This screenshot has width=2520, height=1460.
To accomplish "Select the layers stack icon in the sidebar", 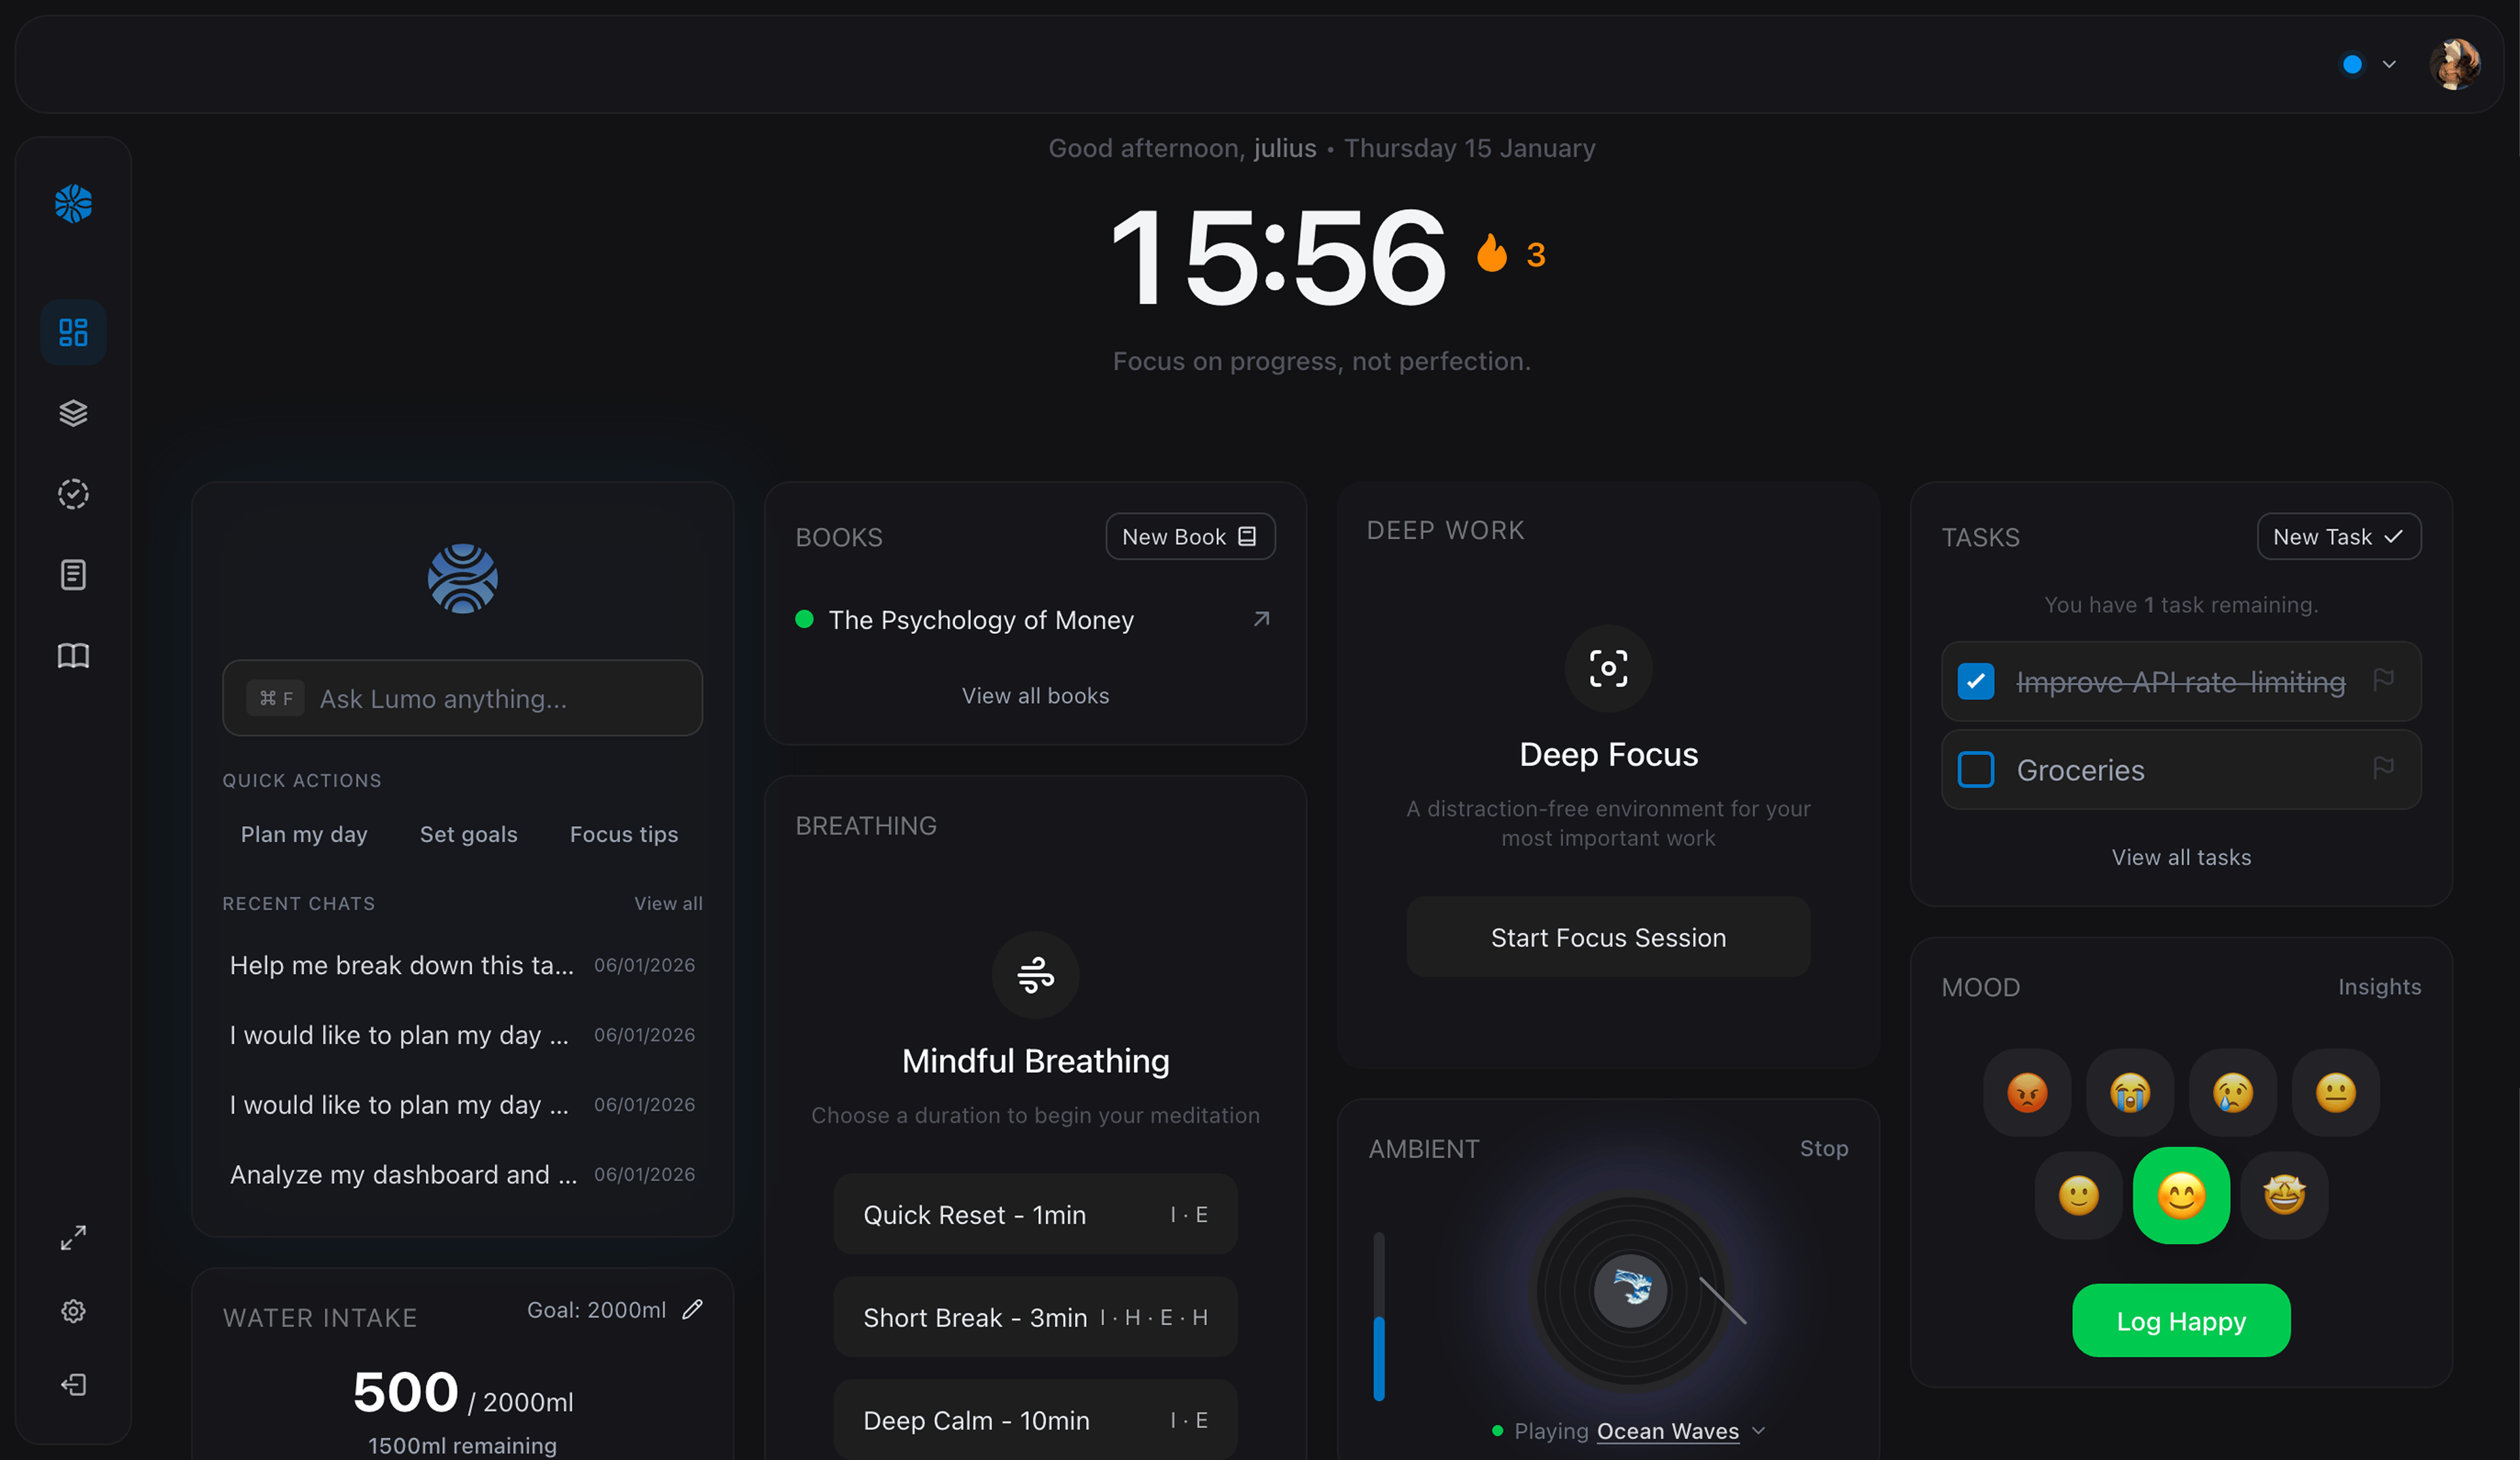I will 73,412.
